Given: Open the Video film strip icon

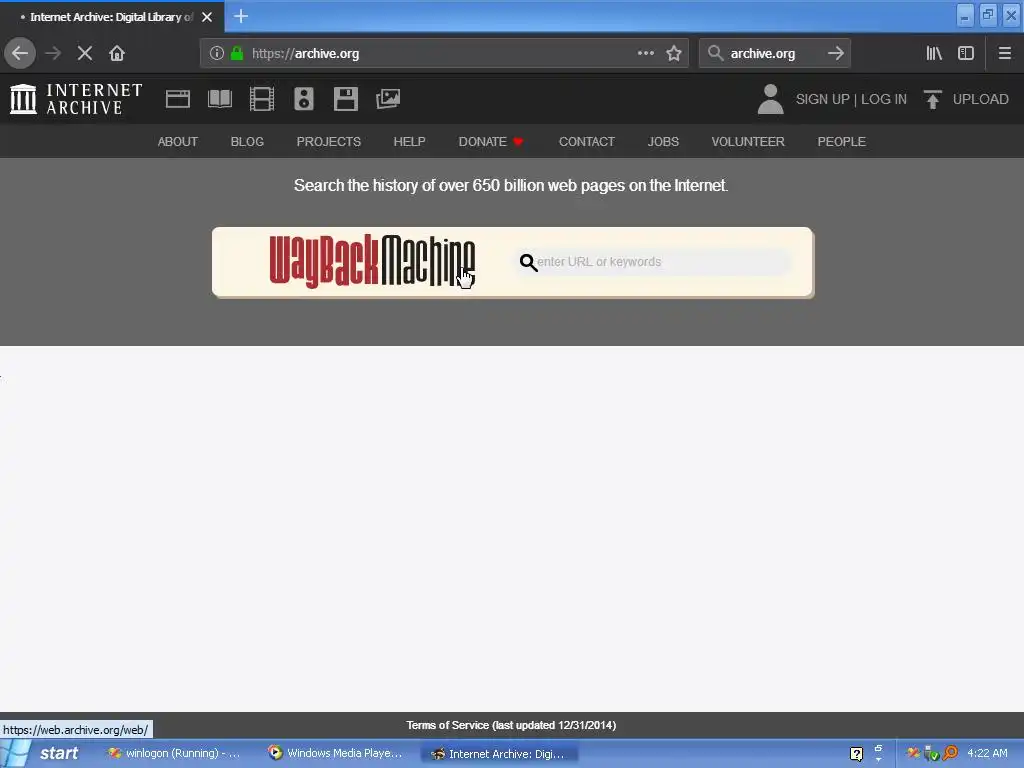Looking at the screenshot, I should [262, 99].
